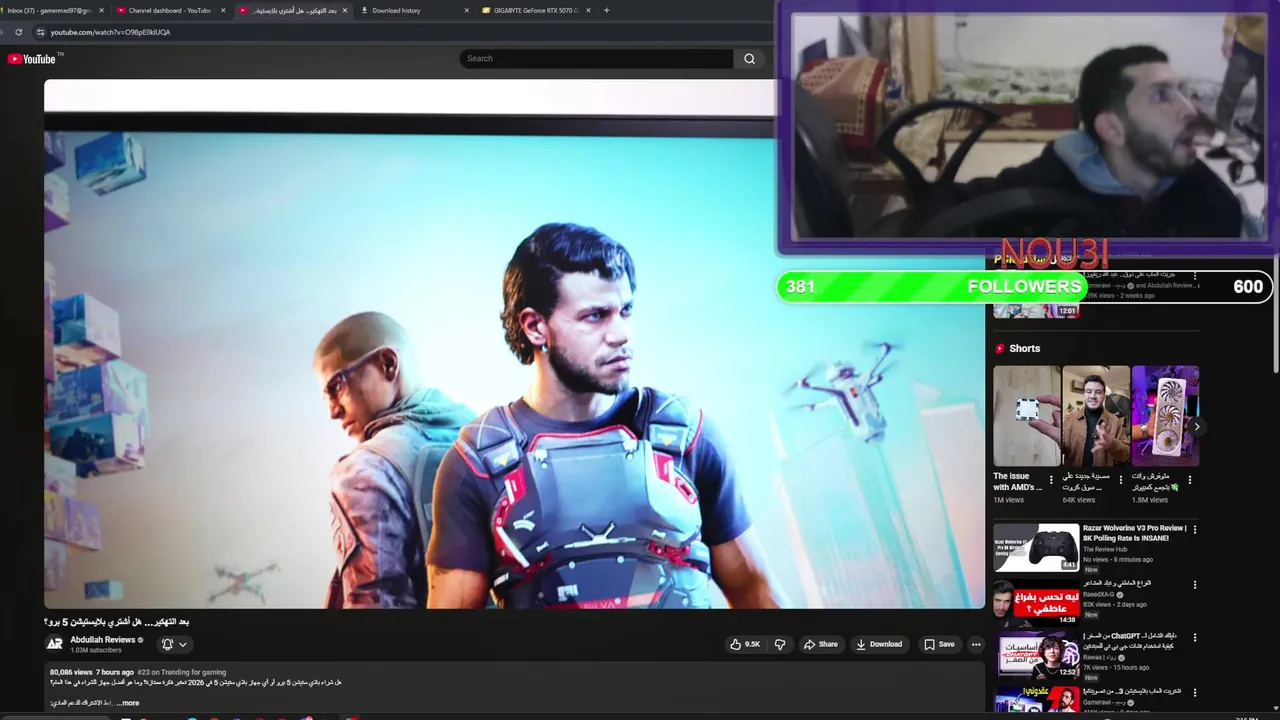Switch to the Channel dashboard - YouTube tab

click(168, 10)
